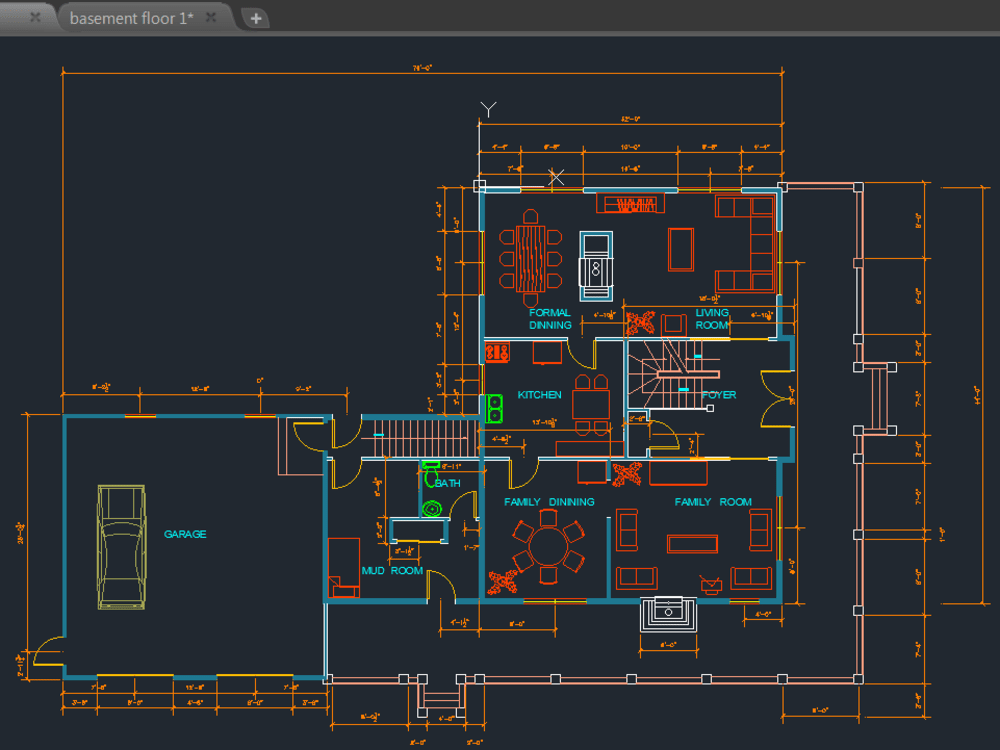Select the refrigerator block in the kitchen
Image resolution: width=1000 pixels, height=750 pixels.
547,352
